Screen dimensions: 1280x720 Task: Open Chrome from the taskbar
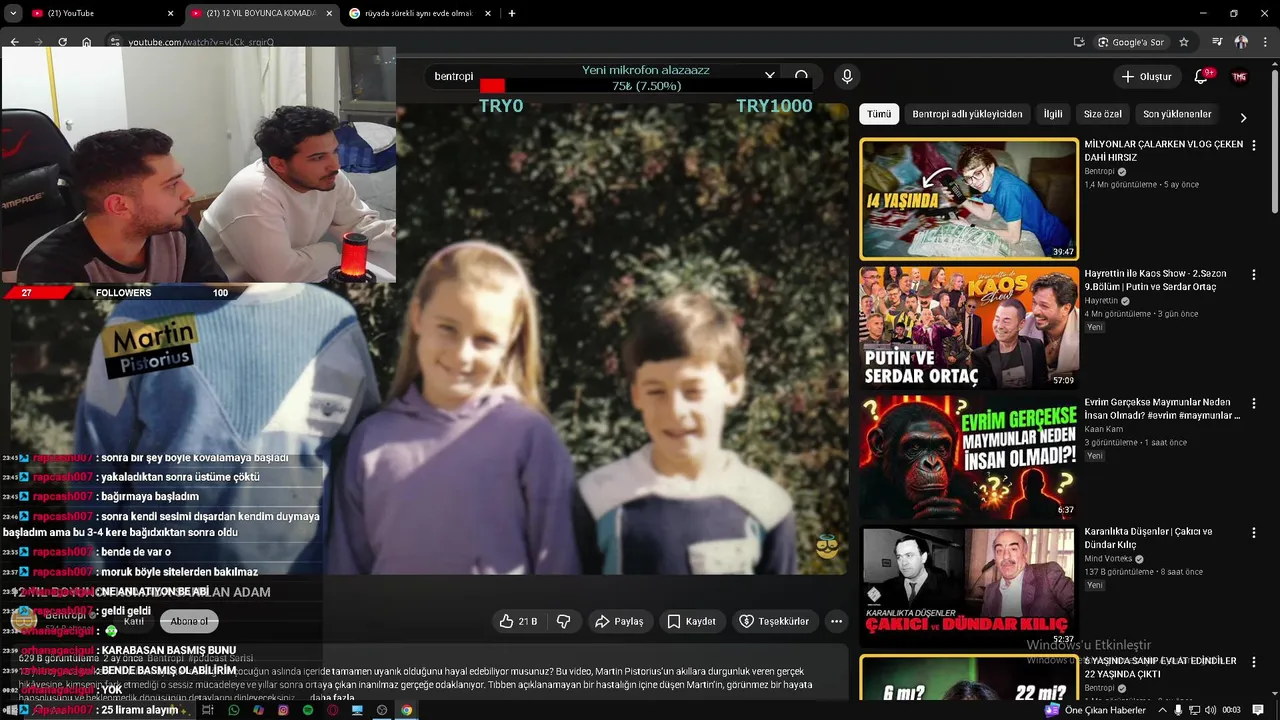[x=407, y=710]
